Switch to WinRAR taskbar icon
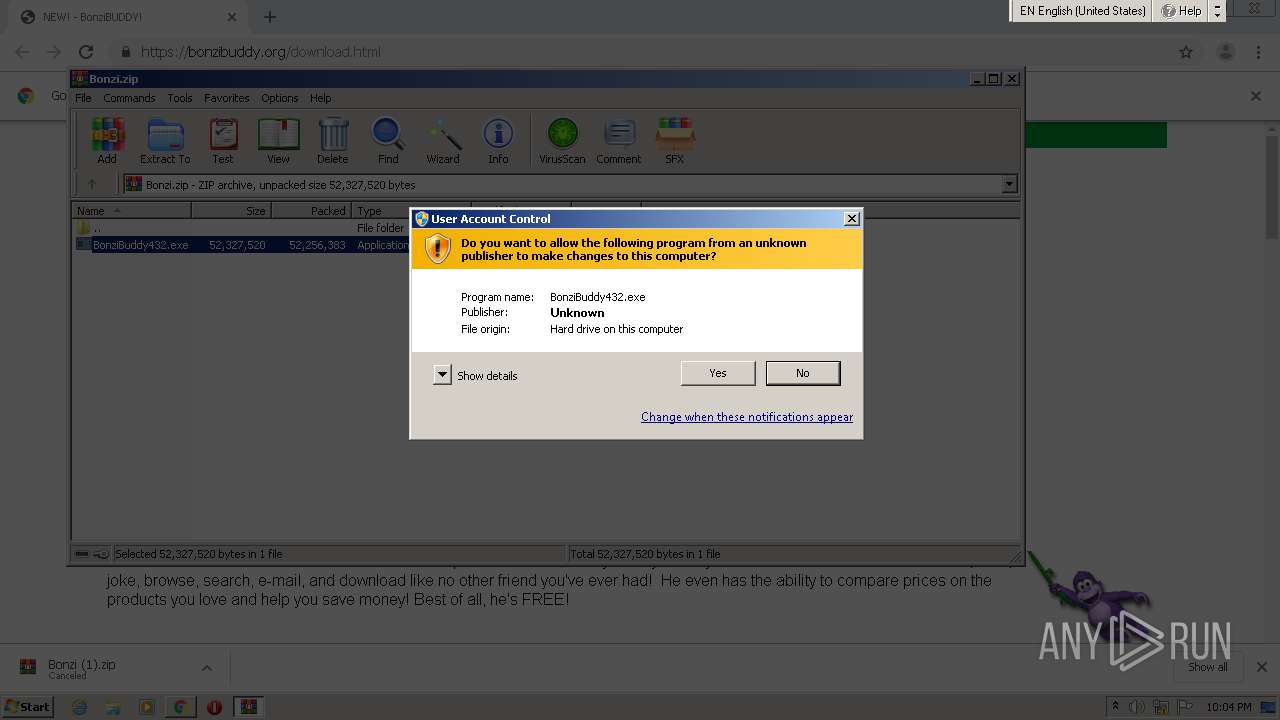Screen dimensions: 1280x720 (249, 707)
